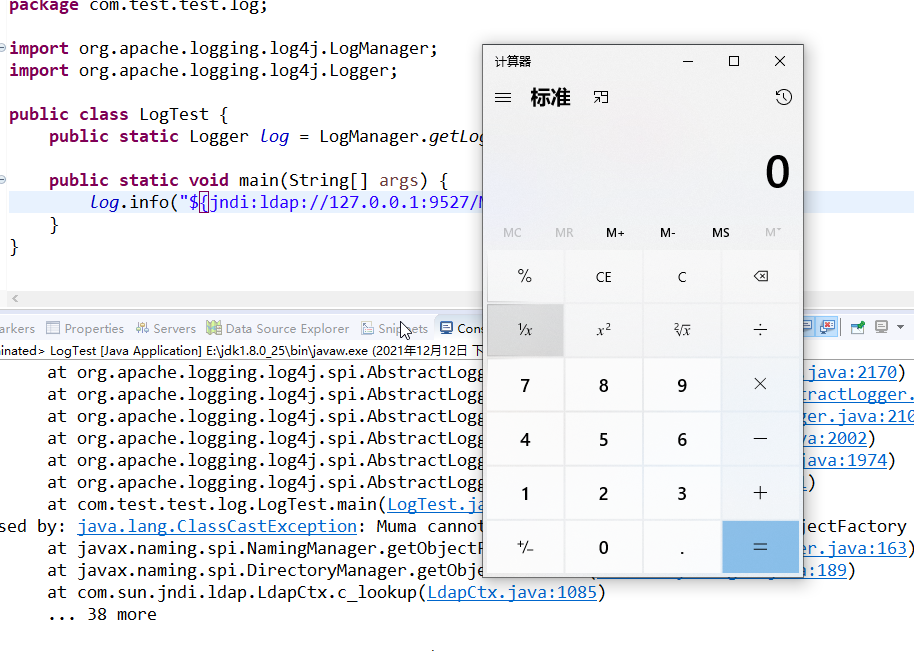Screen dimensions: 914x651
Task: Click digit 2 on the calculator
Action: (603, 493)
